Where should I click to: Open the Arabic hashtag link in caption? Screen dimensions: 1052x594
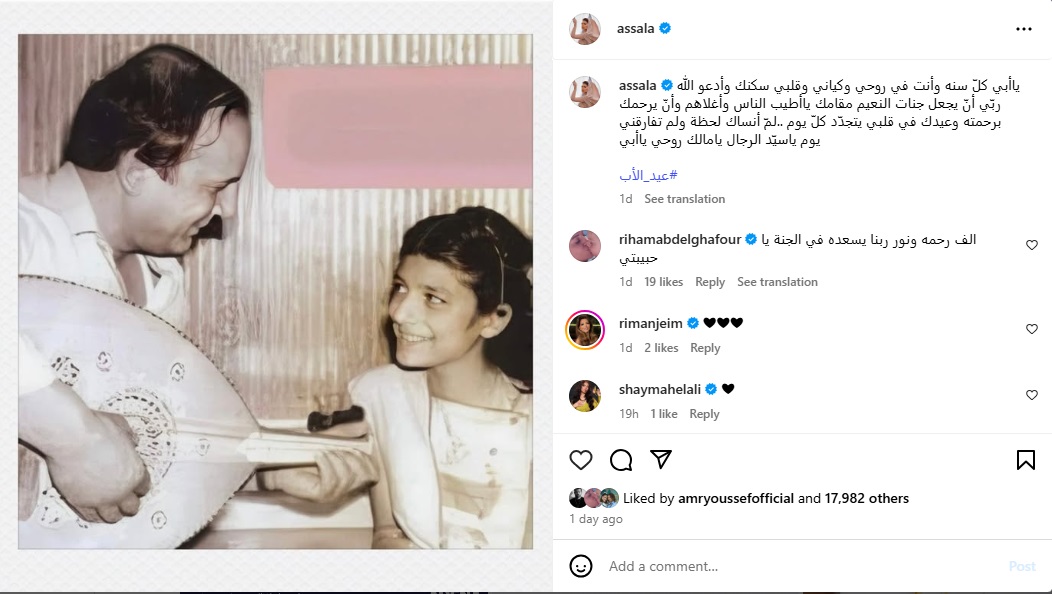(648, 175)
